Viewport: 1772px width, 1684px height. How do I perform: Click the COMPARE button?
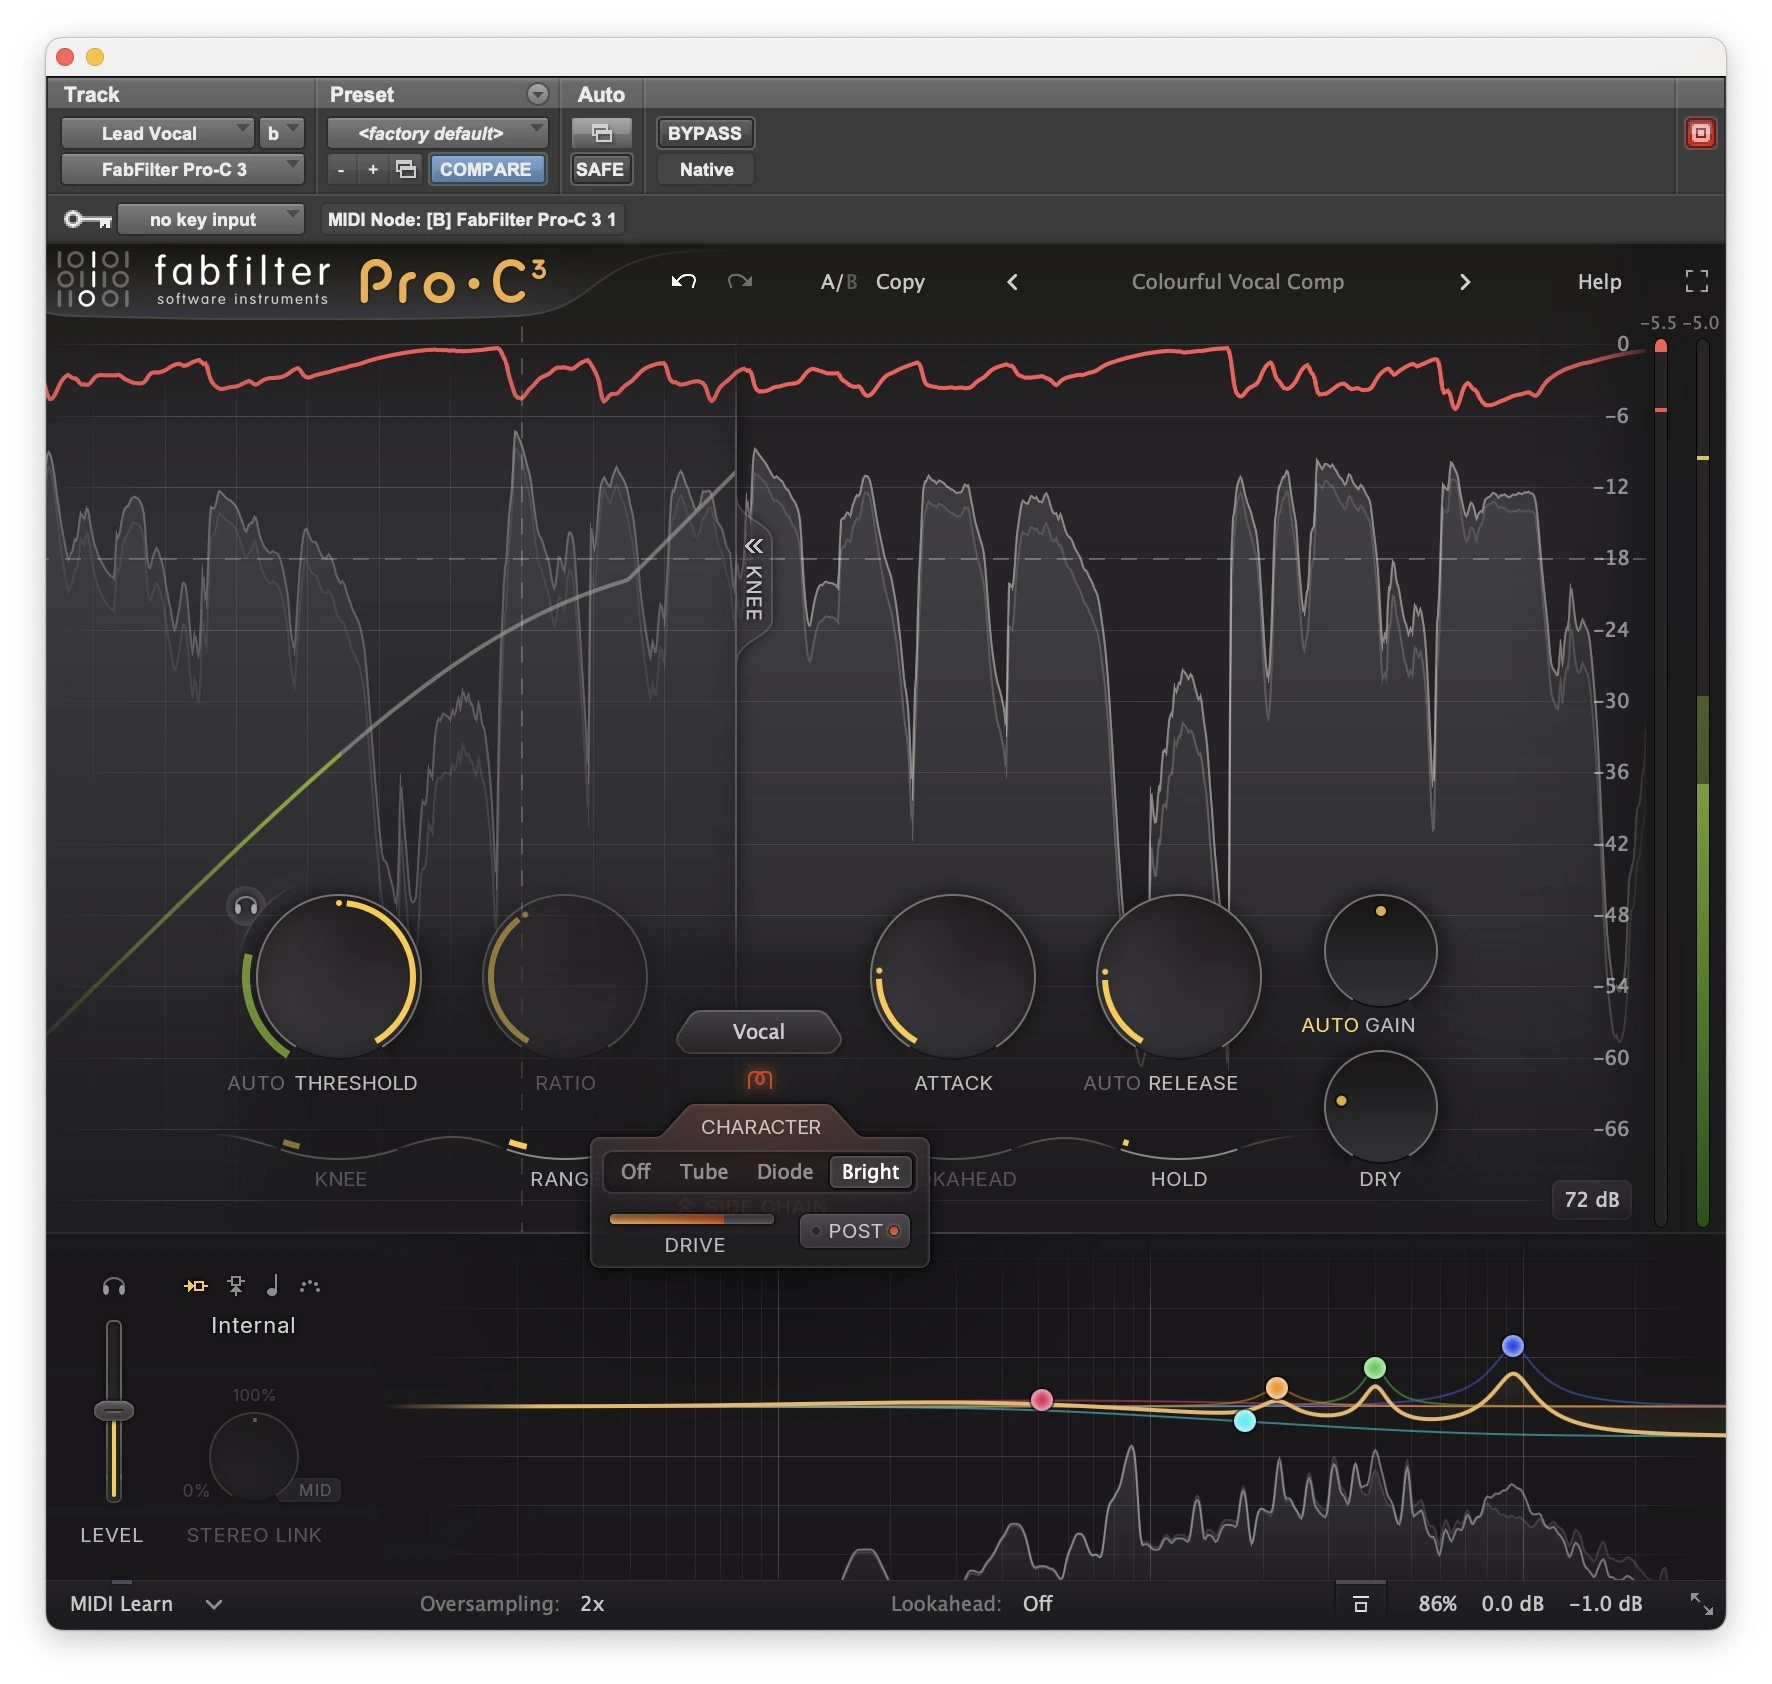click(486, 169)
